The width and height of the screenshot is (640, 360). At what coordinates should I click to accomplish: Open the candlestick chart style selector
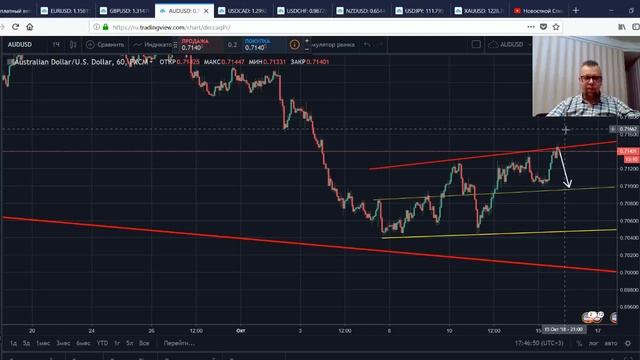click(73, 44)
